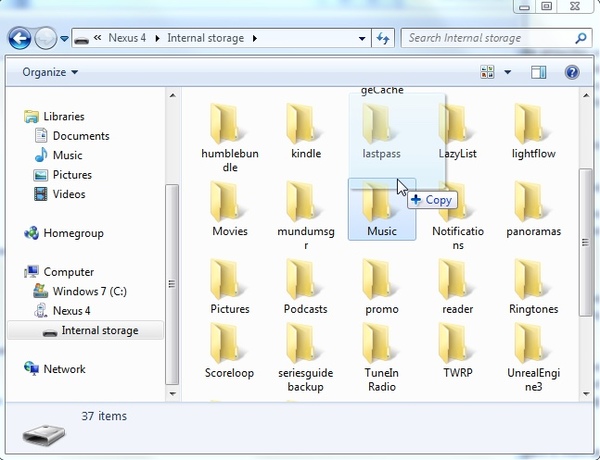The width and height of the screenshot is (600, 460).
Task: Select the UnrealEngine3 folder
Action: click(x=533, y=358)
